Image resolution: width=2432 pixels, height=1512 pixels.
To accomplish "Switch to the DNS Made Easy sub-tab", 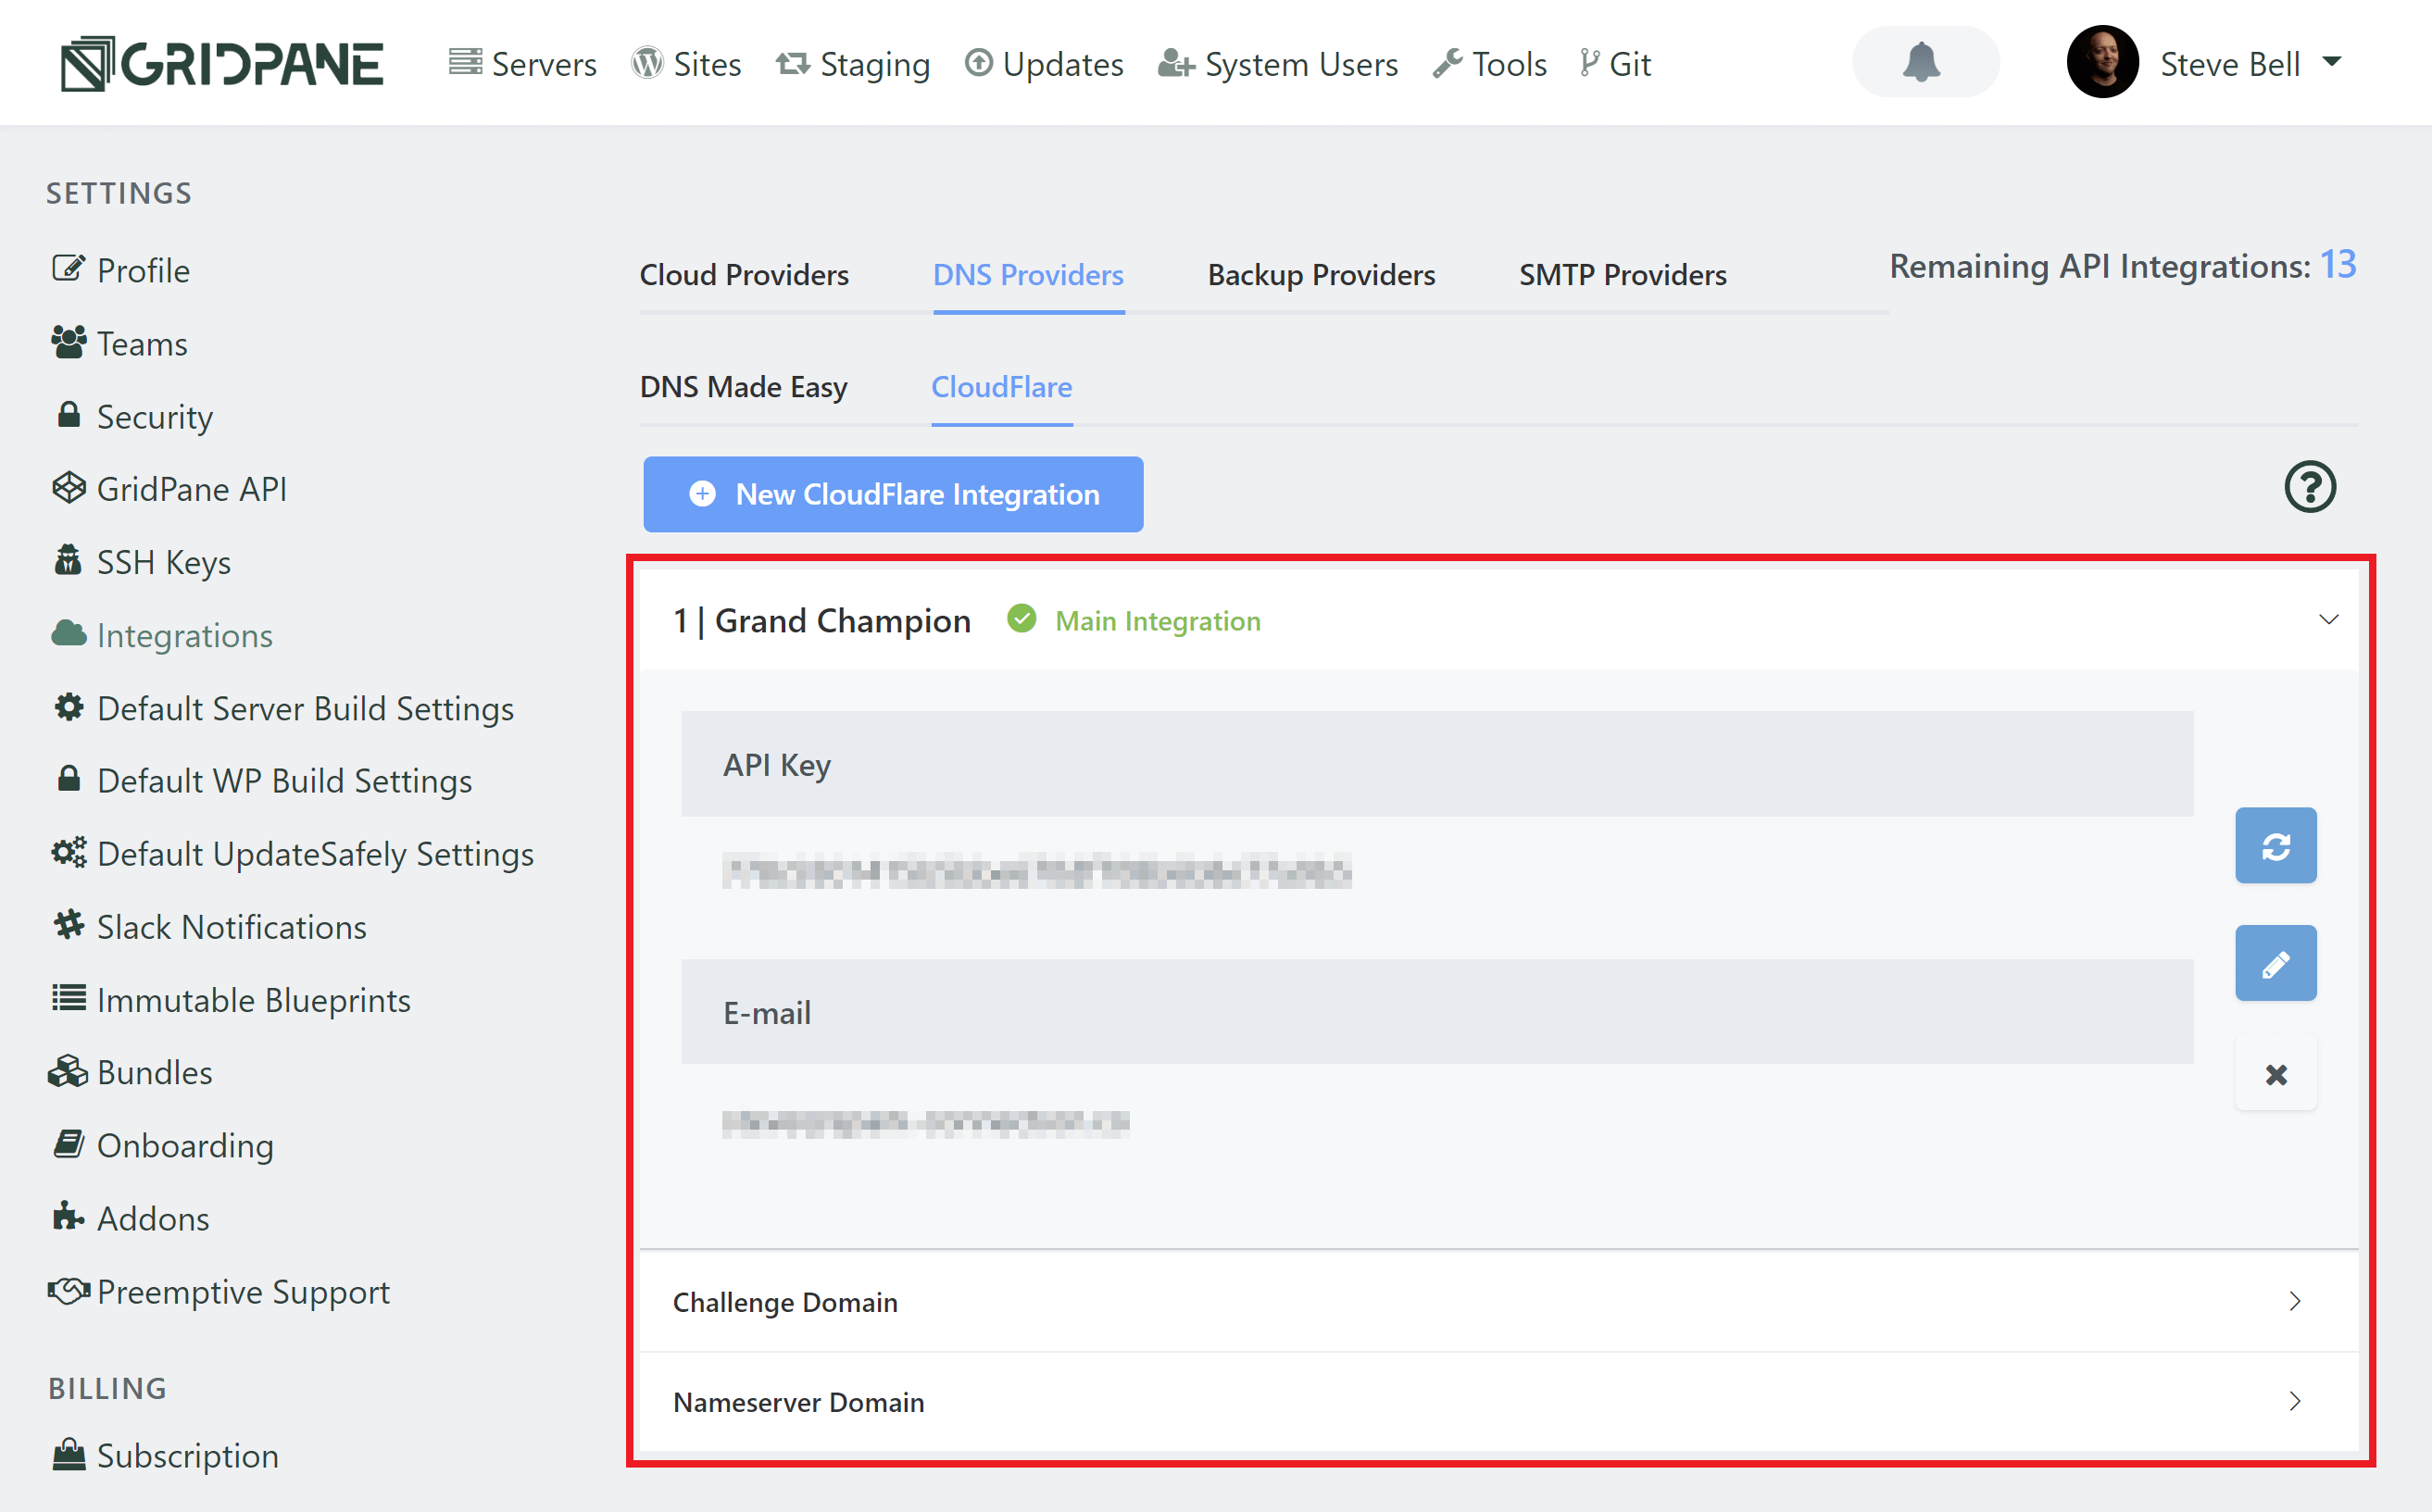I will click(743, 387).
